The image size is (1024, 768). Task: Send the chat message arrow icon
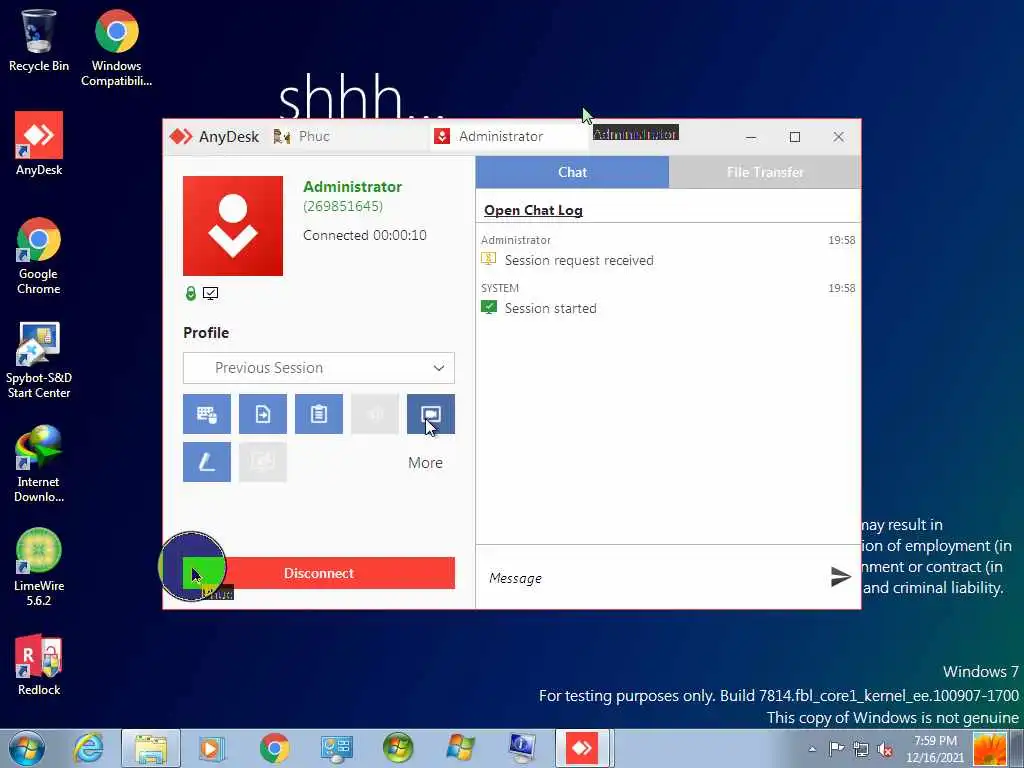pos(840,577)
